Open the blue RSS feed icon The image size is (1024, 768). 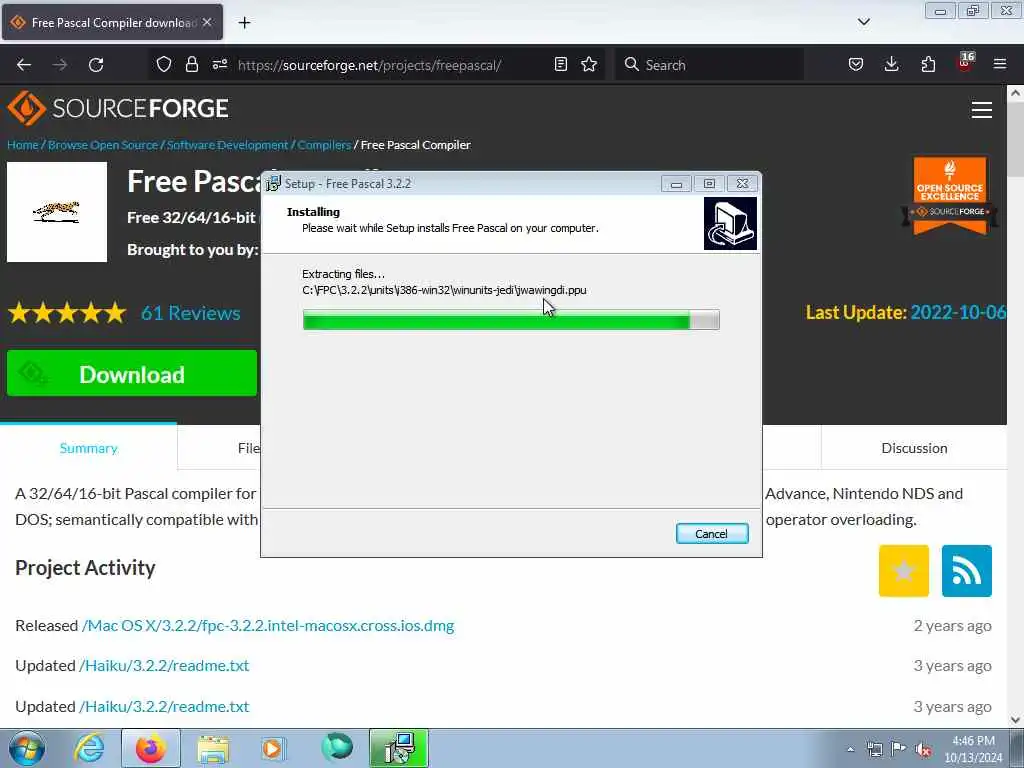pos(967,571)
